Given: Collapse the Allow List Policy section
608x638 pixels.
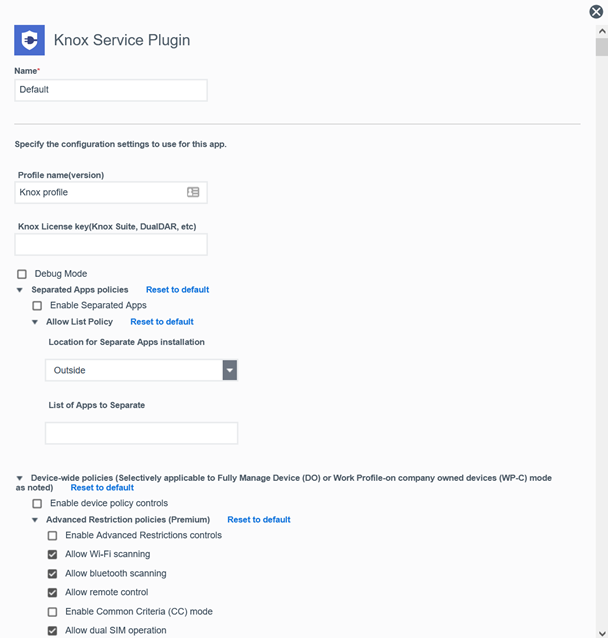Looking at the screenshot, I should (35, 322).
